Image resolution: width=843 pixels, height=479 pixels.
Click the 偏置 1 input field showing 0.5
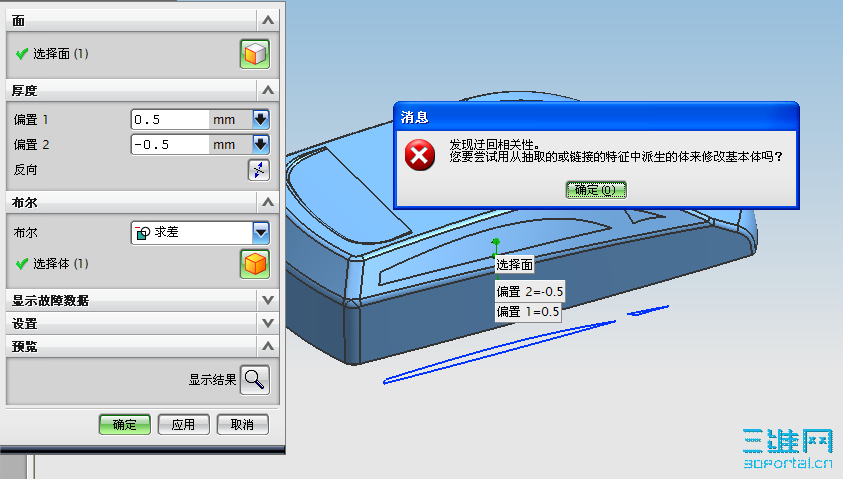[170, 119]
